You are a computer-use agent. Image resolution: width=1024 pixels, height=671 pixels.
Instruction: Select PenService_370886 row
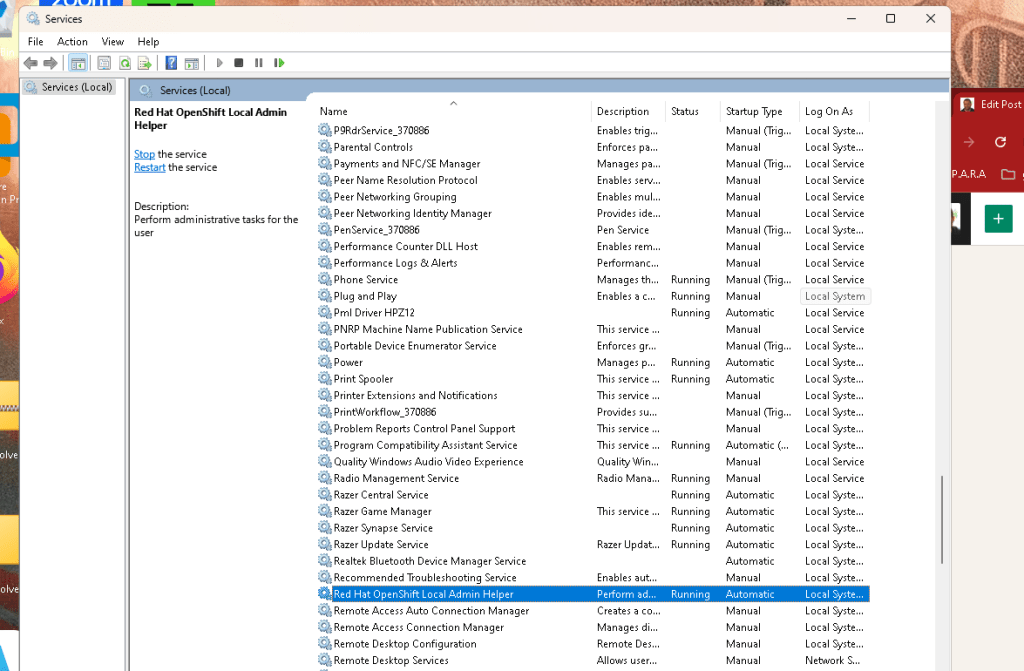pyautogui.click(x=593, y=230)
